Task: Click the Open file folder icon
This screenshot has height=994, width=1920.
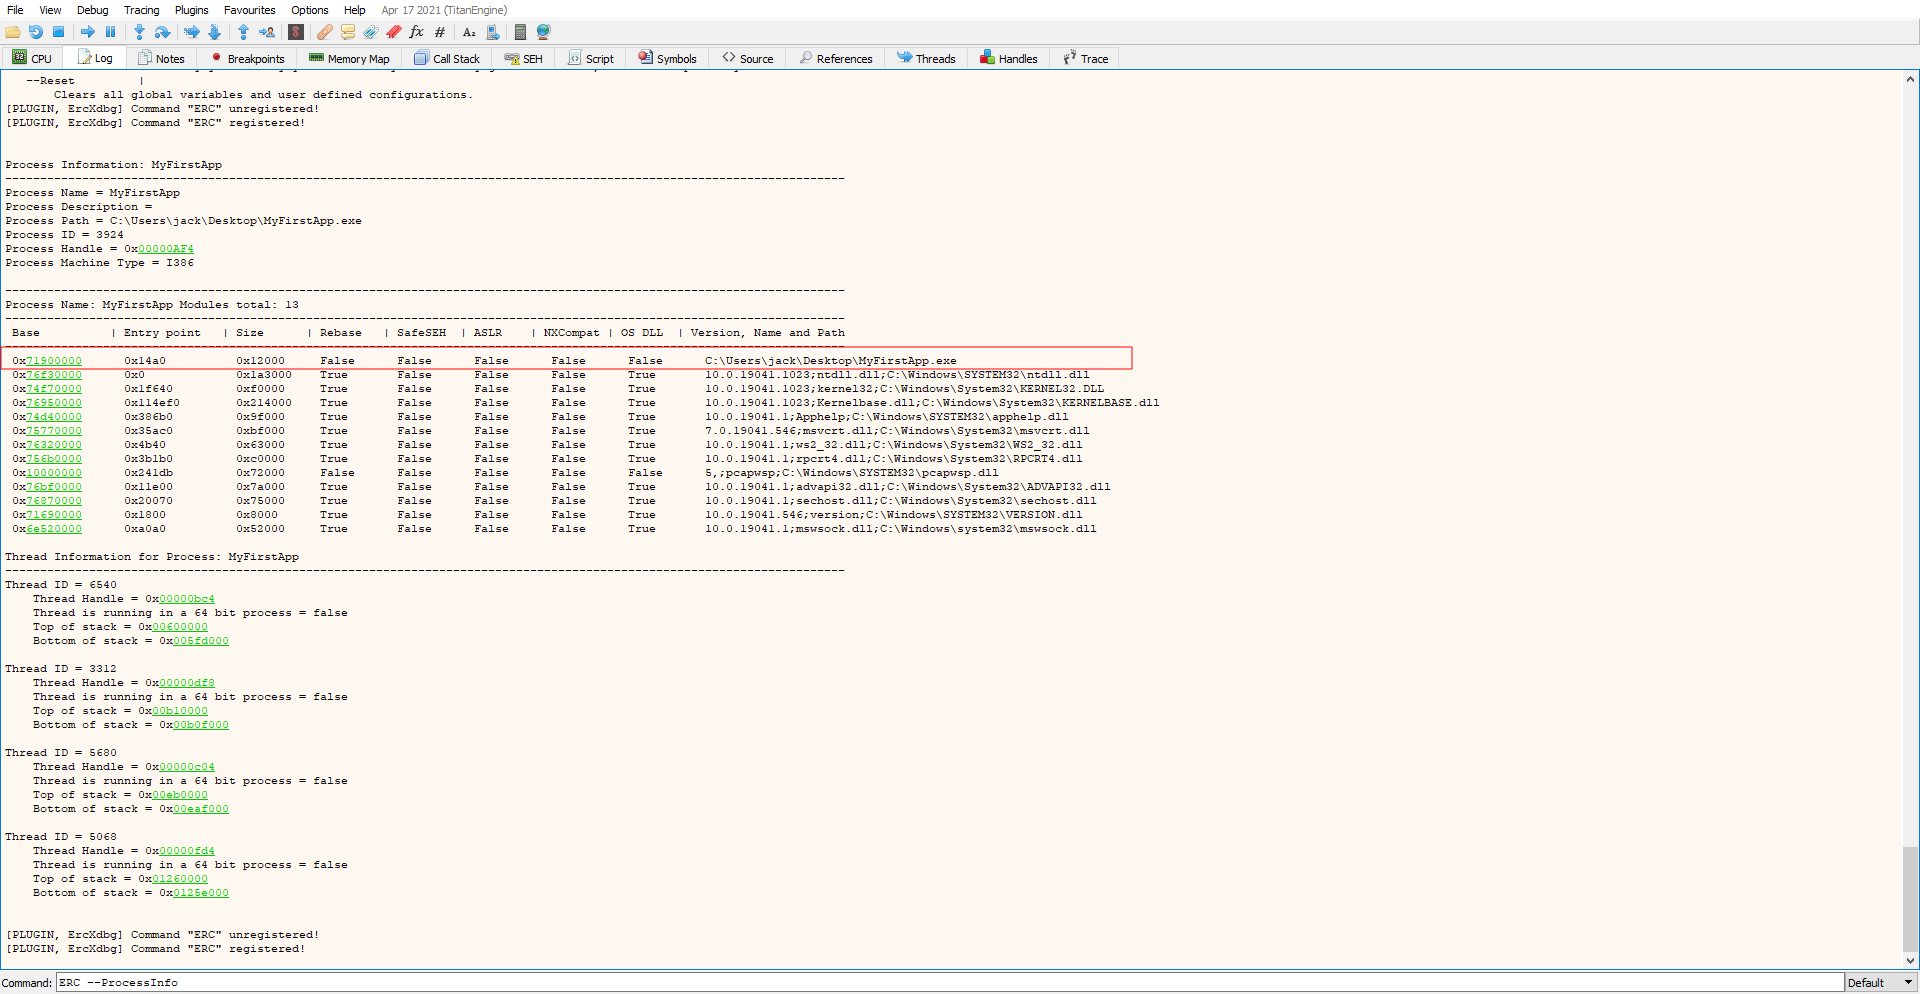Action: [13, 32]
